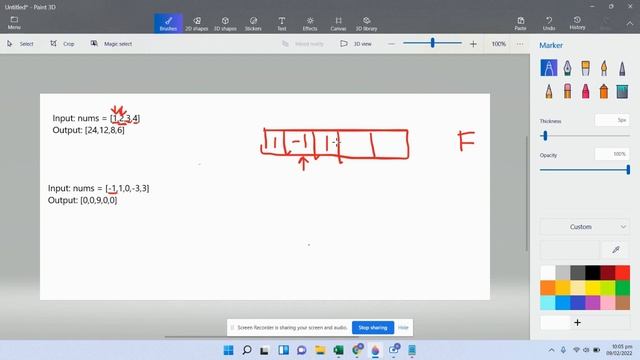This screenshot has width=640, height=360.
Task: Activate Magic select
Action: pyautogui.click(x=111, y=44)
